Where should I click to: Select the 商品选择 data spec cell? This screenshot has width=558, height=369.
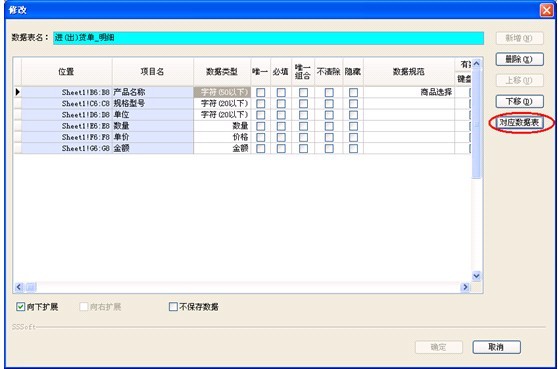coord(409,92)
